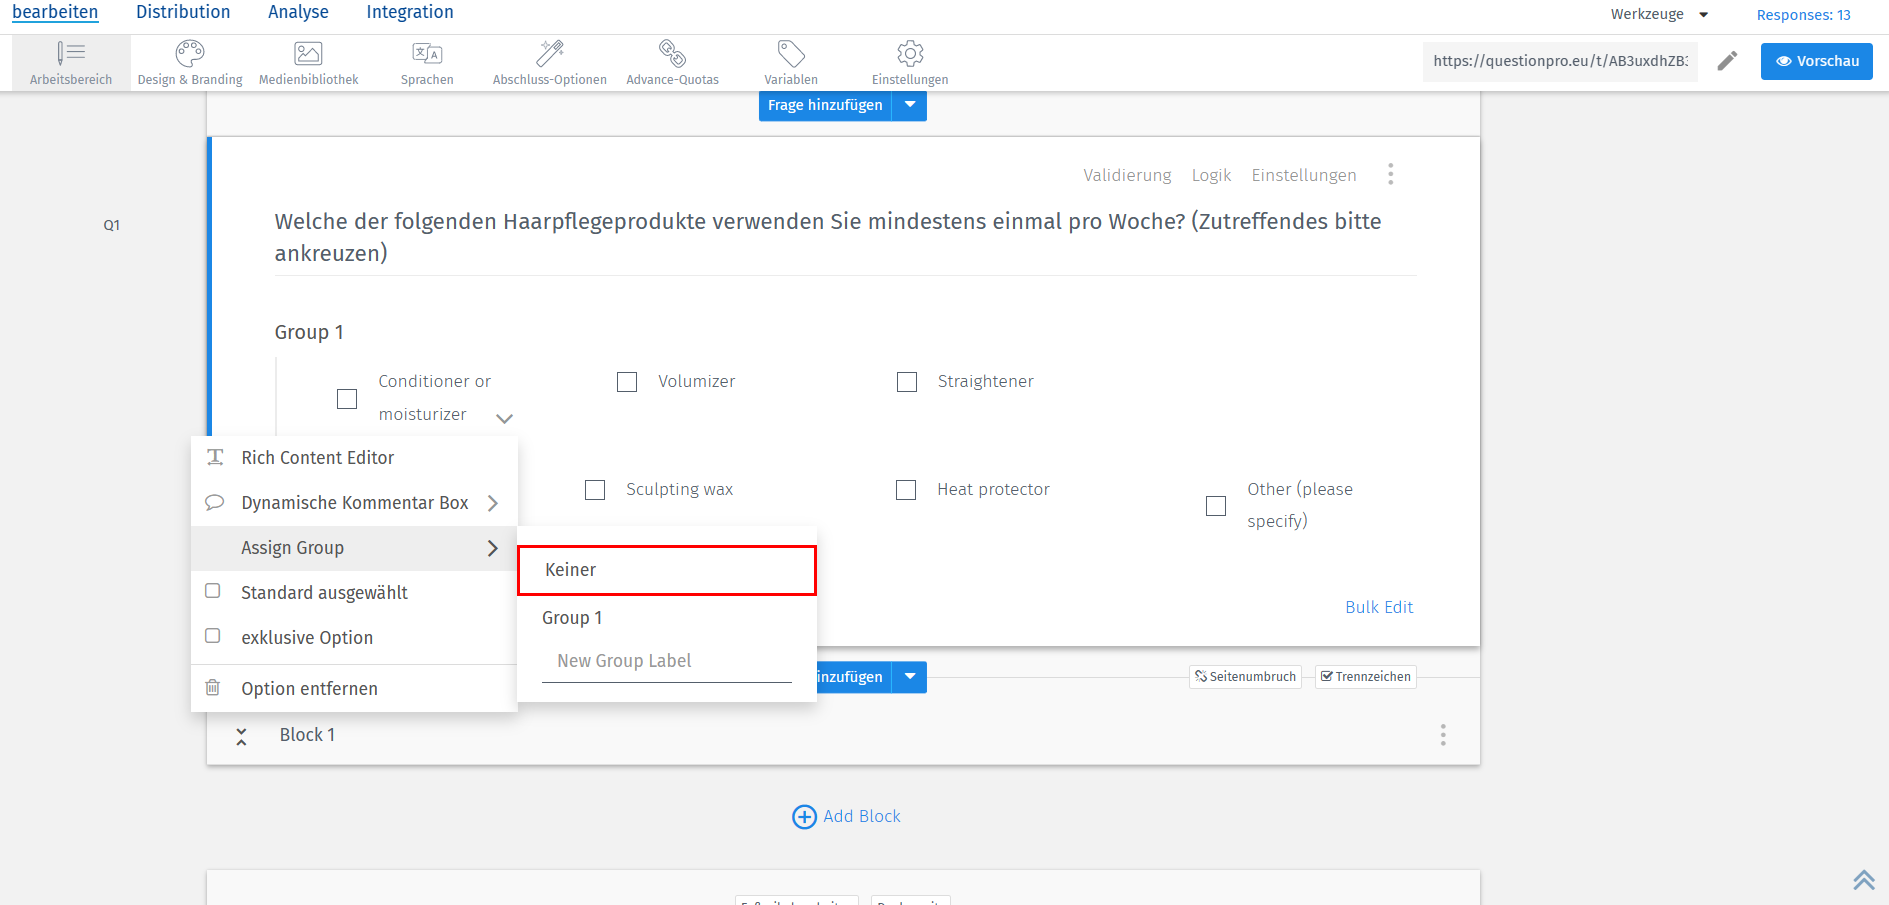Select Keiner in the Assign Group submenu

coord(666,570)
